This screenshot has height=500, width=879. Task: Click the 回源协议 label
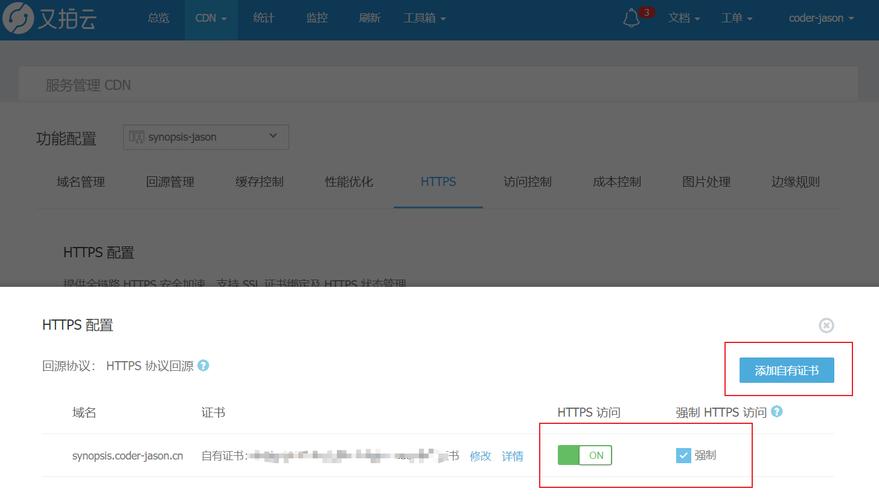[x=69, y=366]
